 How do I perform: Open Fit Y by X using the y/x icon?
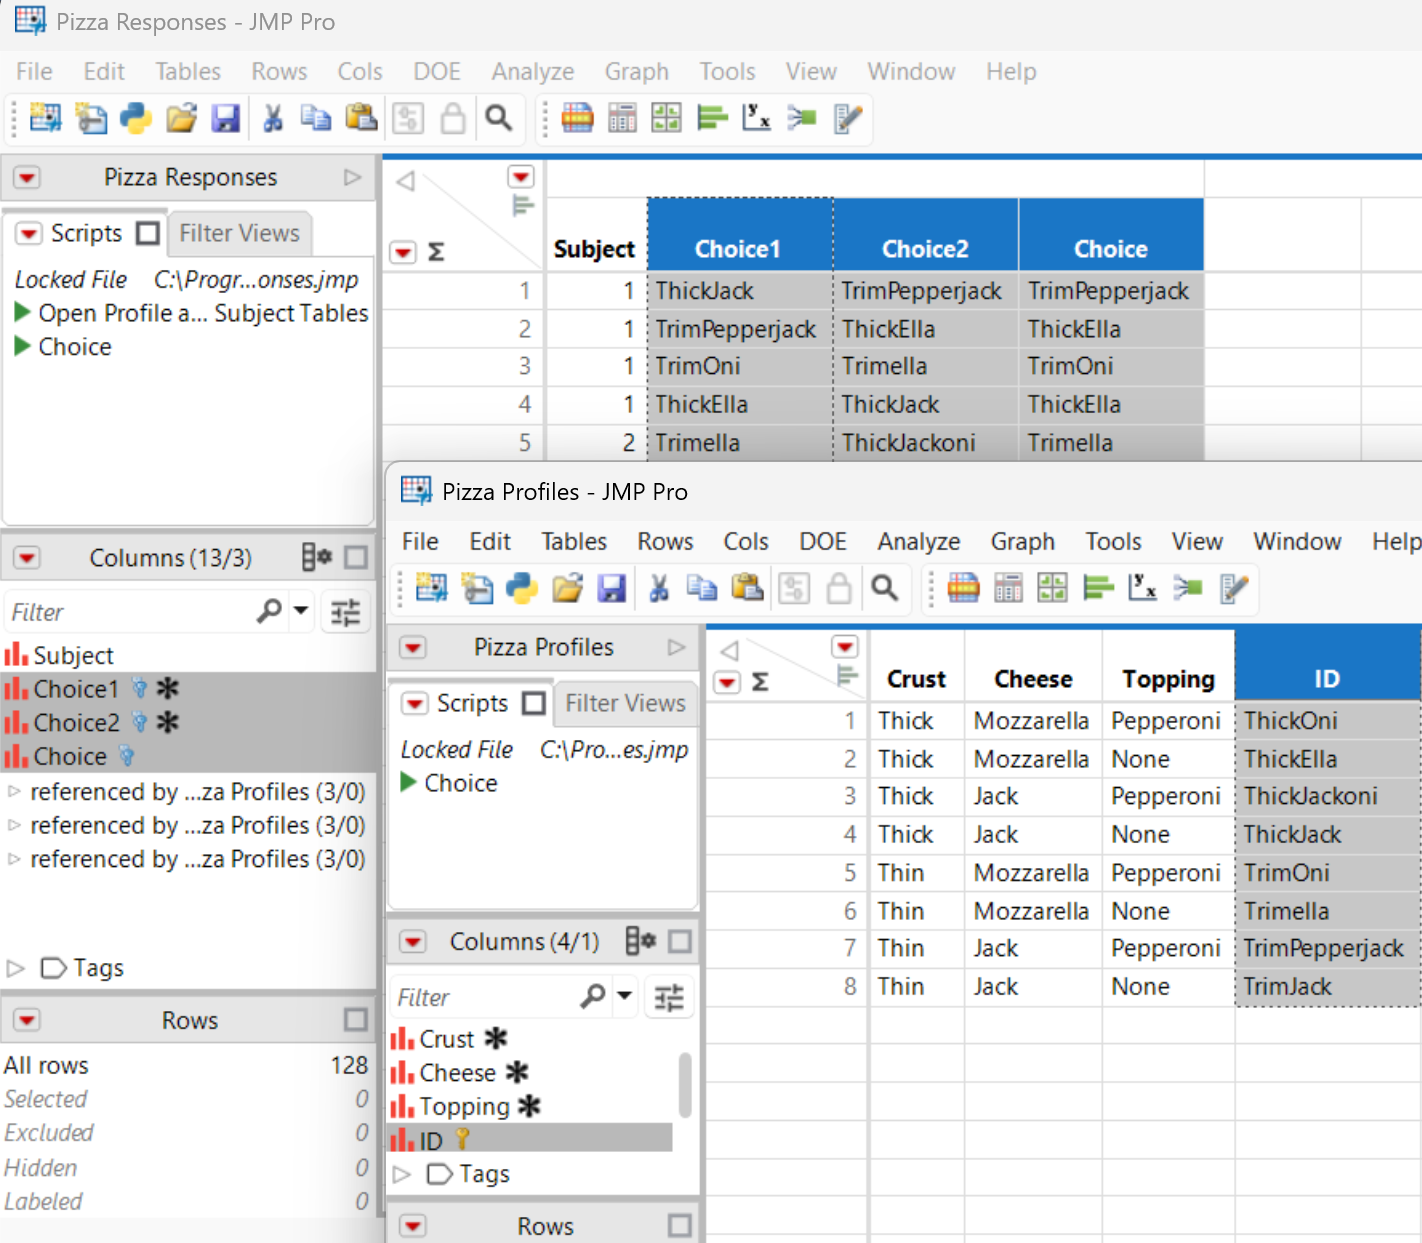[x=757, y=118]
